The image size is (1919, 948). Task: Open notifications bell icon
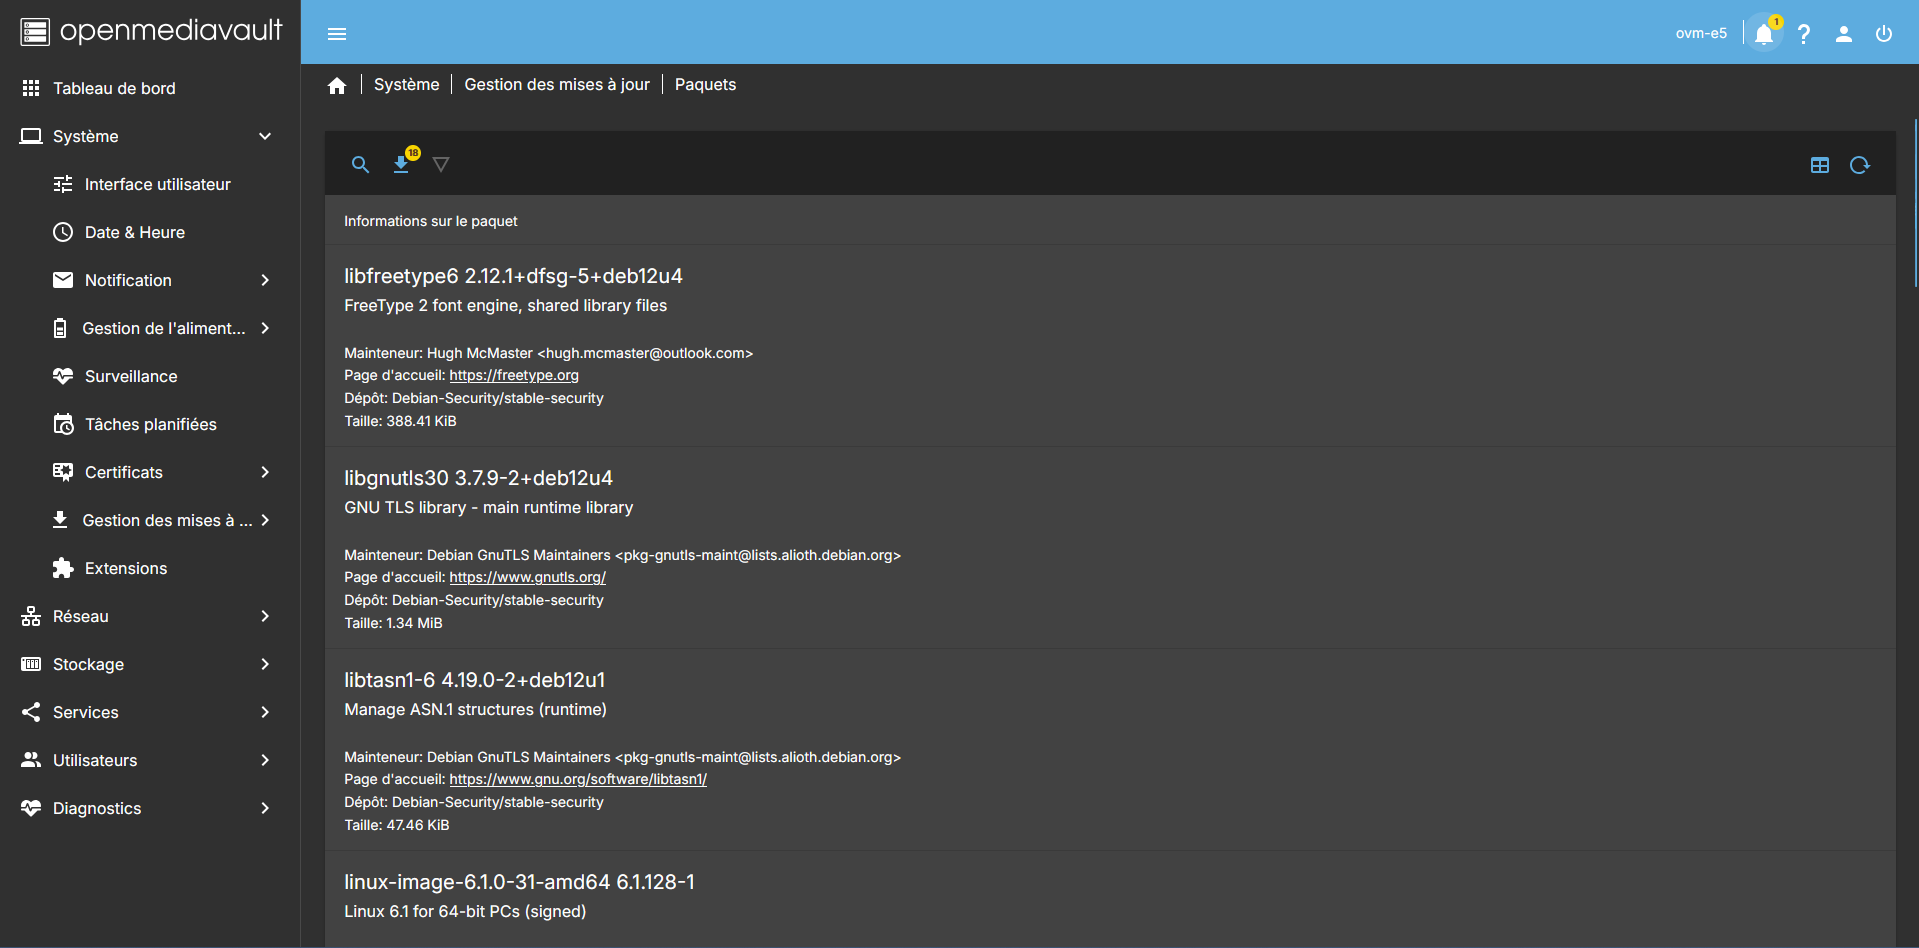[x=1764, y=34]
